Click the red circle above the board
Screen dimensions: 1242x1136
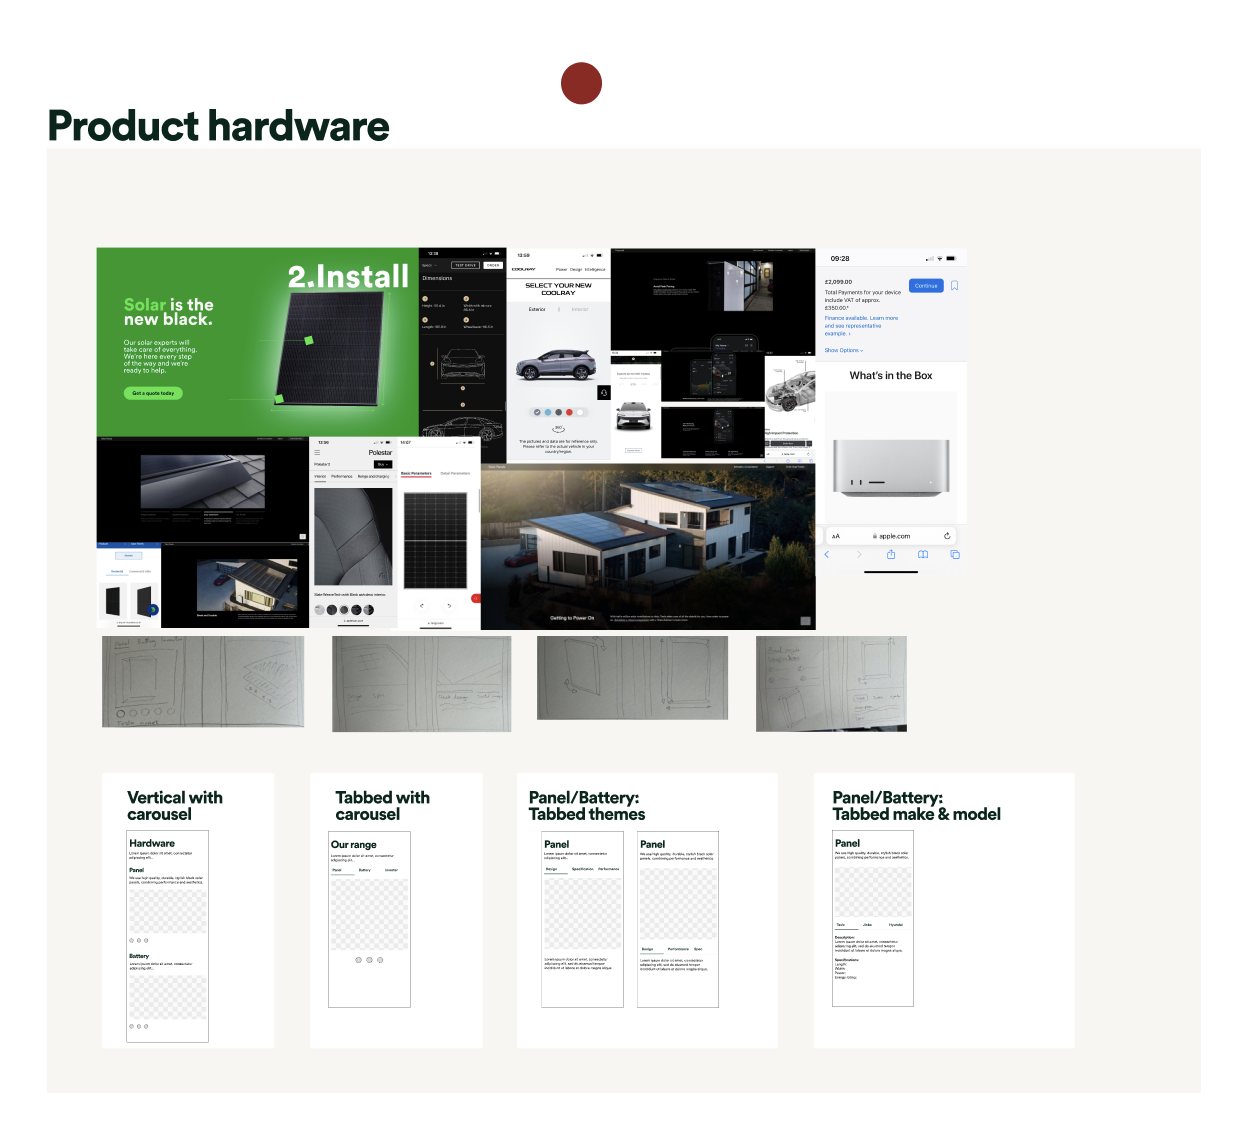[581, 83]
